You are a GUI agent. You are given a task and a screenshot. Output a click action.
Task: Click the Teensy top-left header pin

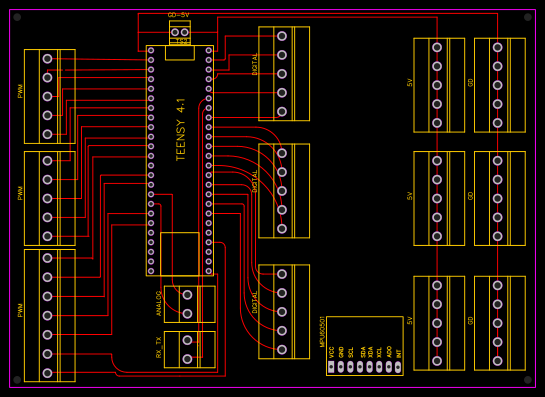click(151, 50)
